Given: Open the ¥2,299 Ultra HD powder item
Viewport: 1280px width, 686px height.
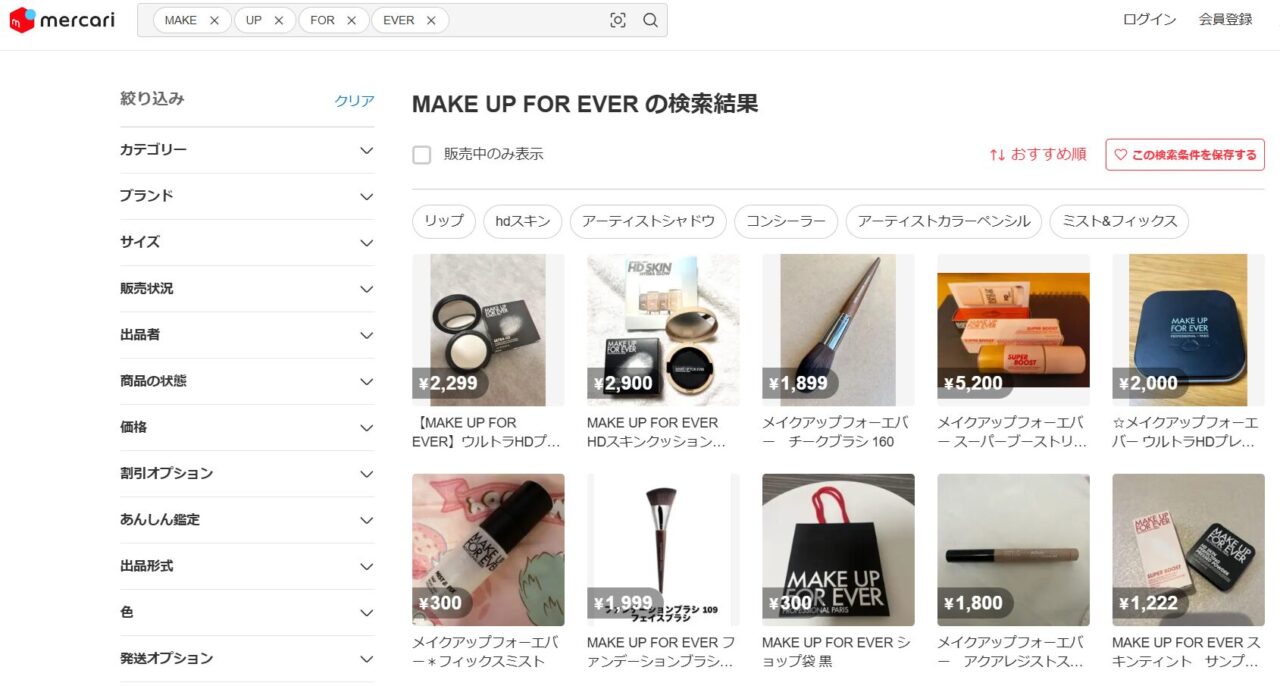Looking at the screenshot, I should pyautogui.click(x=488, y=330).
